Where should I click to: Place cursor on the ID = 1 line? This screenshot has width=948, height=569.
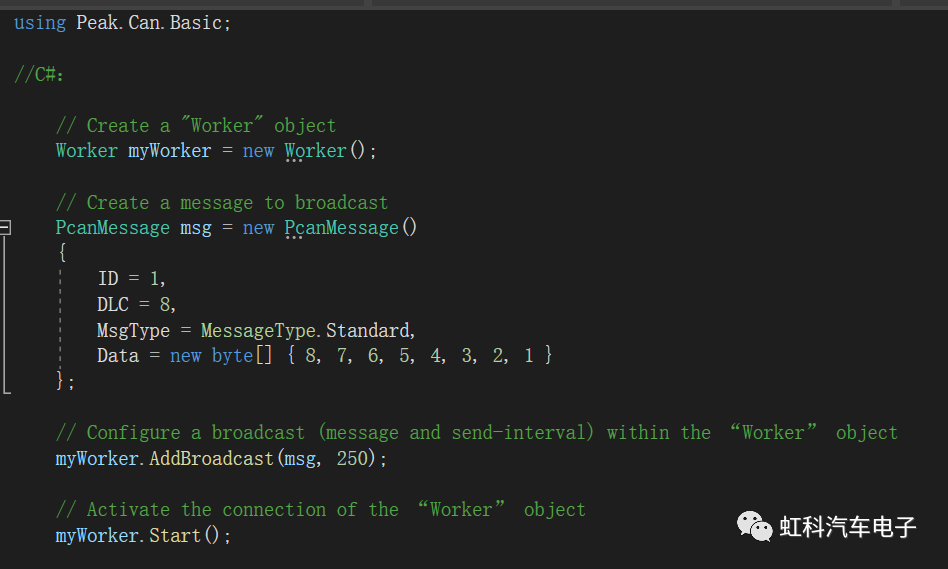tap(132, 279)
